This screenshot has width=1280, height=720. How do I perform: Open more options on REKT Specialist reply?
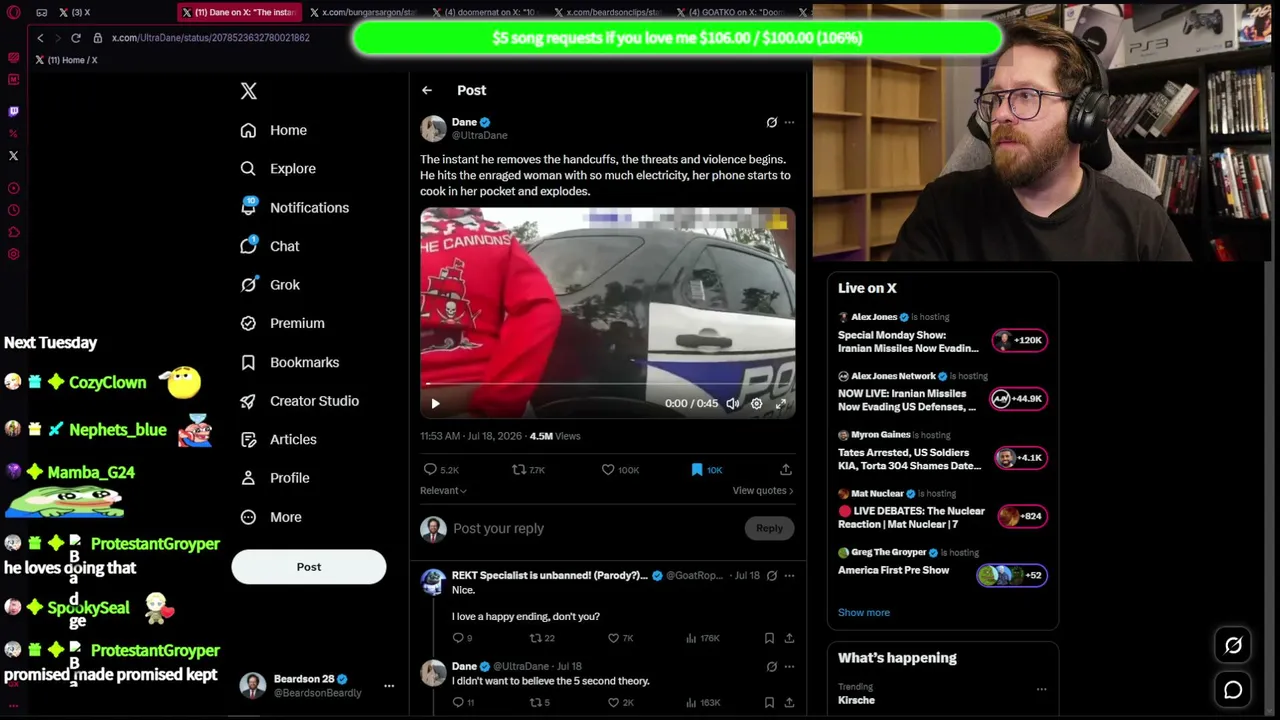click(x=789, y=576)
